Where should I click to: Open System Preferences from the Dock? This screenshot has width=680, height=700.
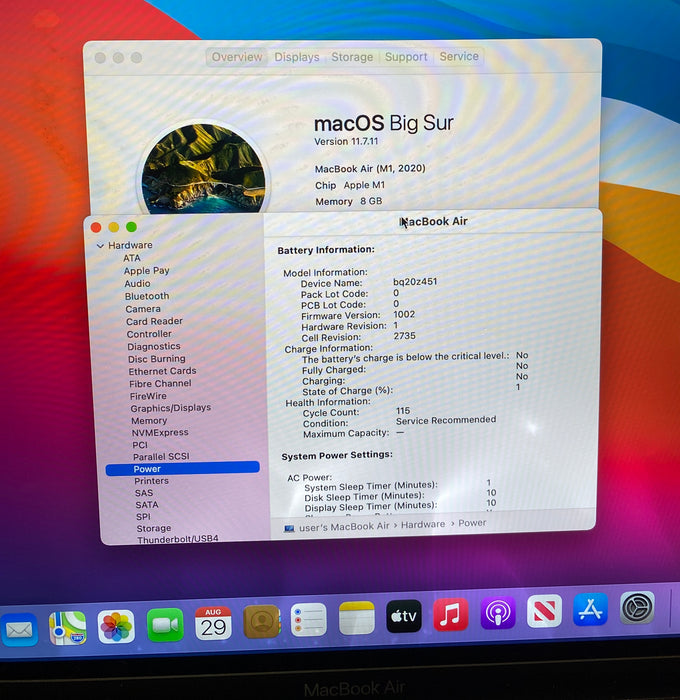638,607
